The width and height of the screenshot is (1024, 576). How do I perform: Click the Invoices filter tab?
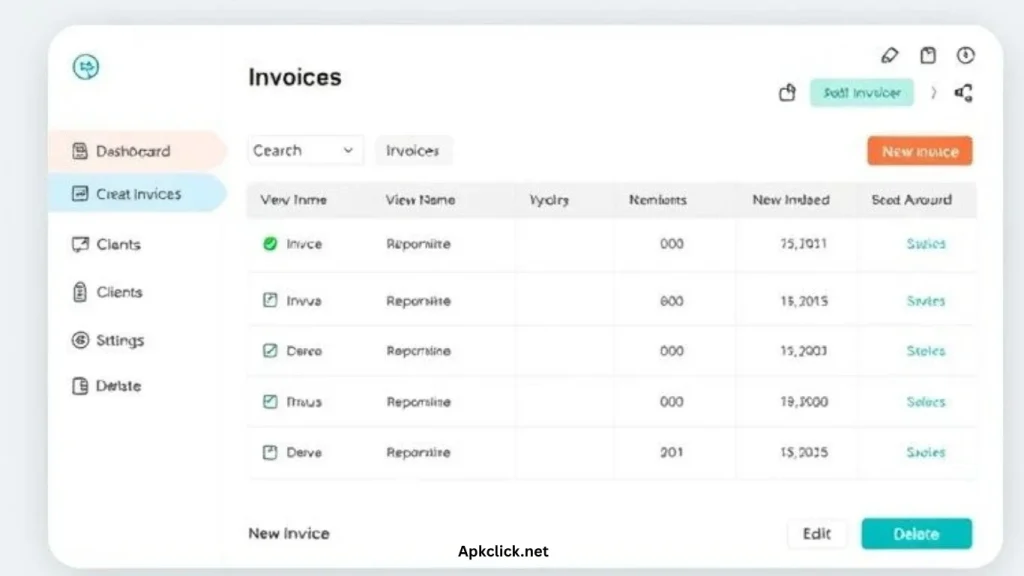[x=413, y=150]
